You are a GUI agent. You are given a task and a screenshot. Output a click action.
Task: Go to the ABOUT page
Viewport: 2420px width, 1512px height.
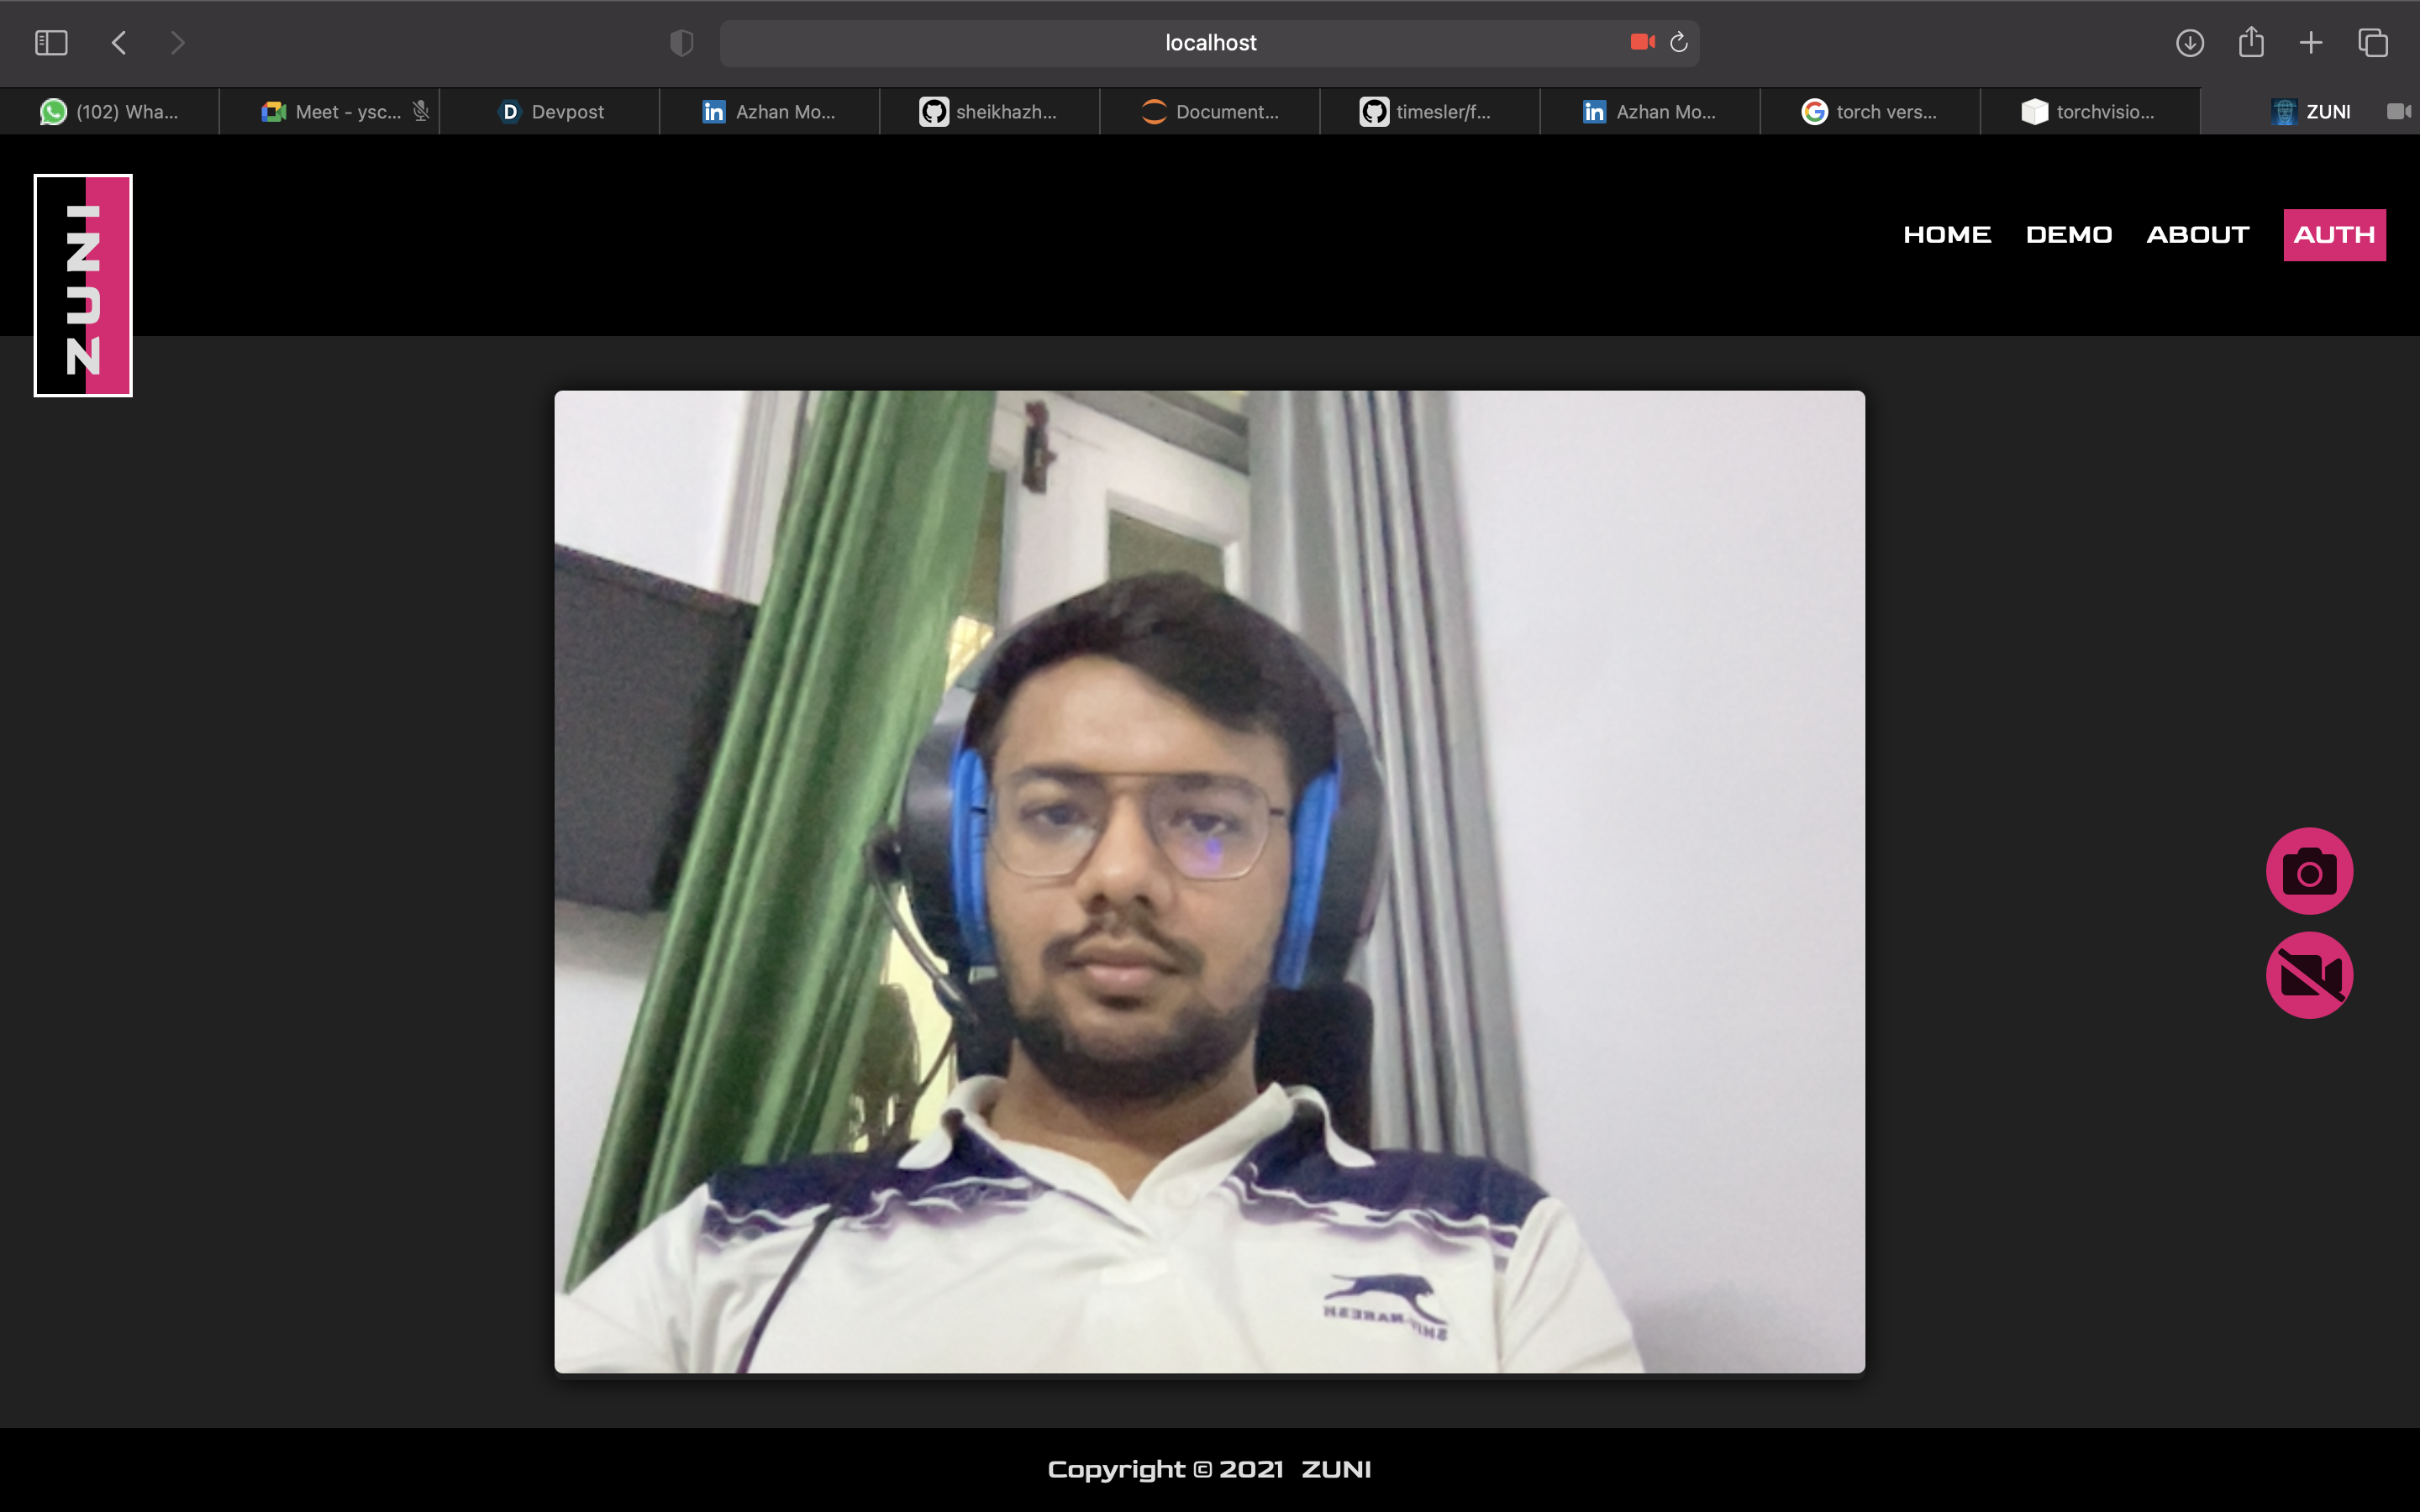pos(2197,235)
